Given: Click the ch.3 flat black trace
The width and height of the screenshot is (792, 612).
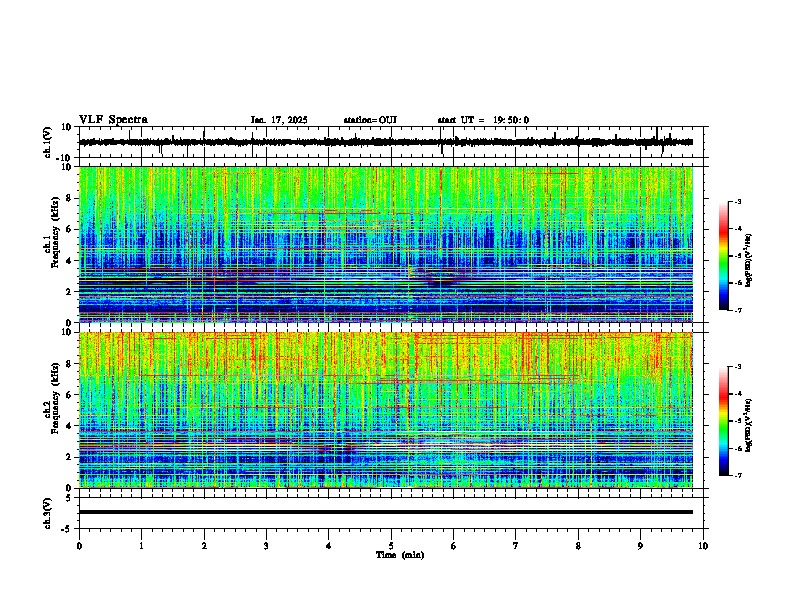Looking at the screenshot, I should [386, 512].
